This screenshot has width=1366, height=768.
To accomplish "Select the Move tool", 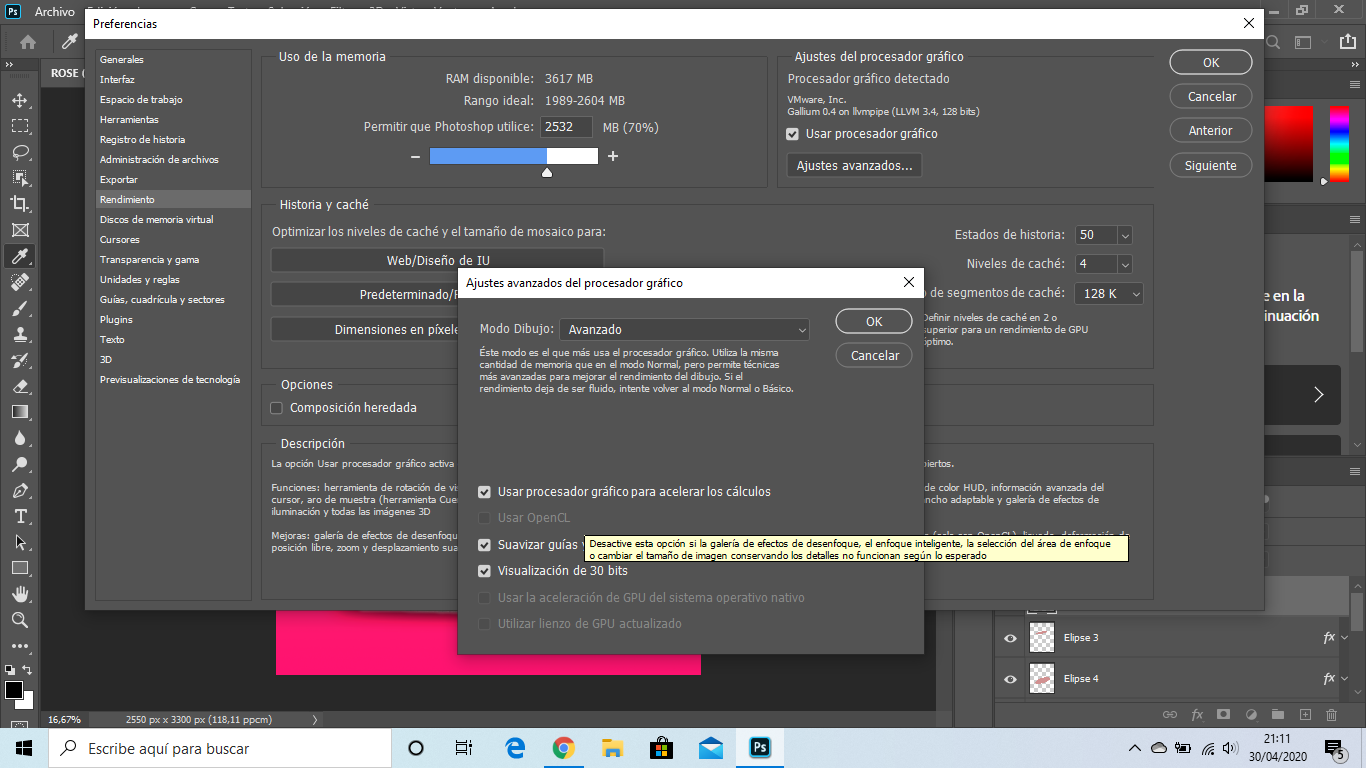I will point(20,100).
